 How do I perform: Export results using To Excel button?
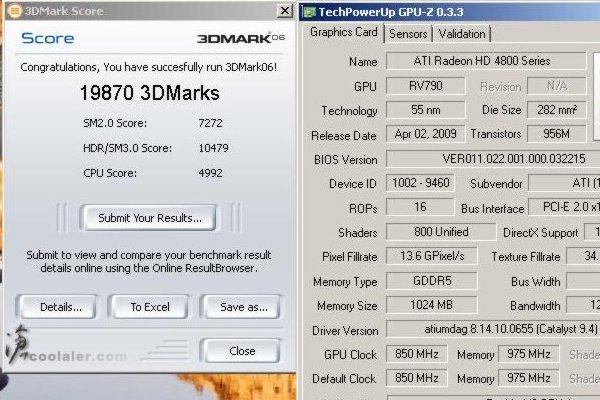click(150, 307)
